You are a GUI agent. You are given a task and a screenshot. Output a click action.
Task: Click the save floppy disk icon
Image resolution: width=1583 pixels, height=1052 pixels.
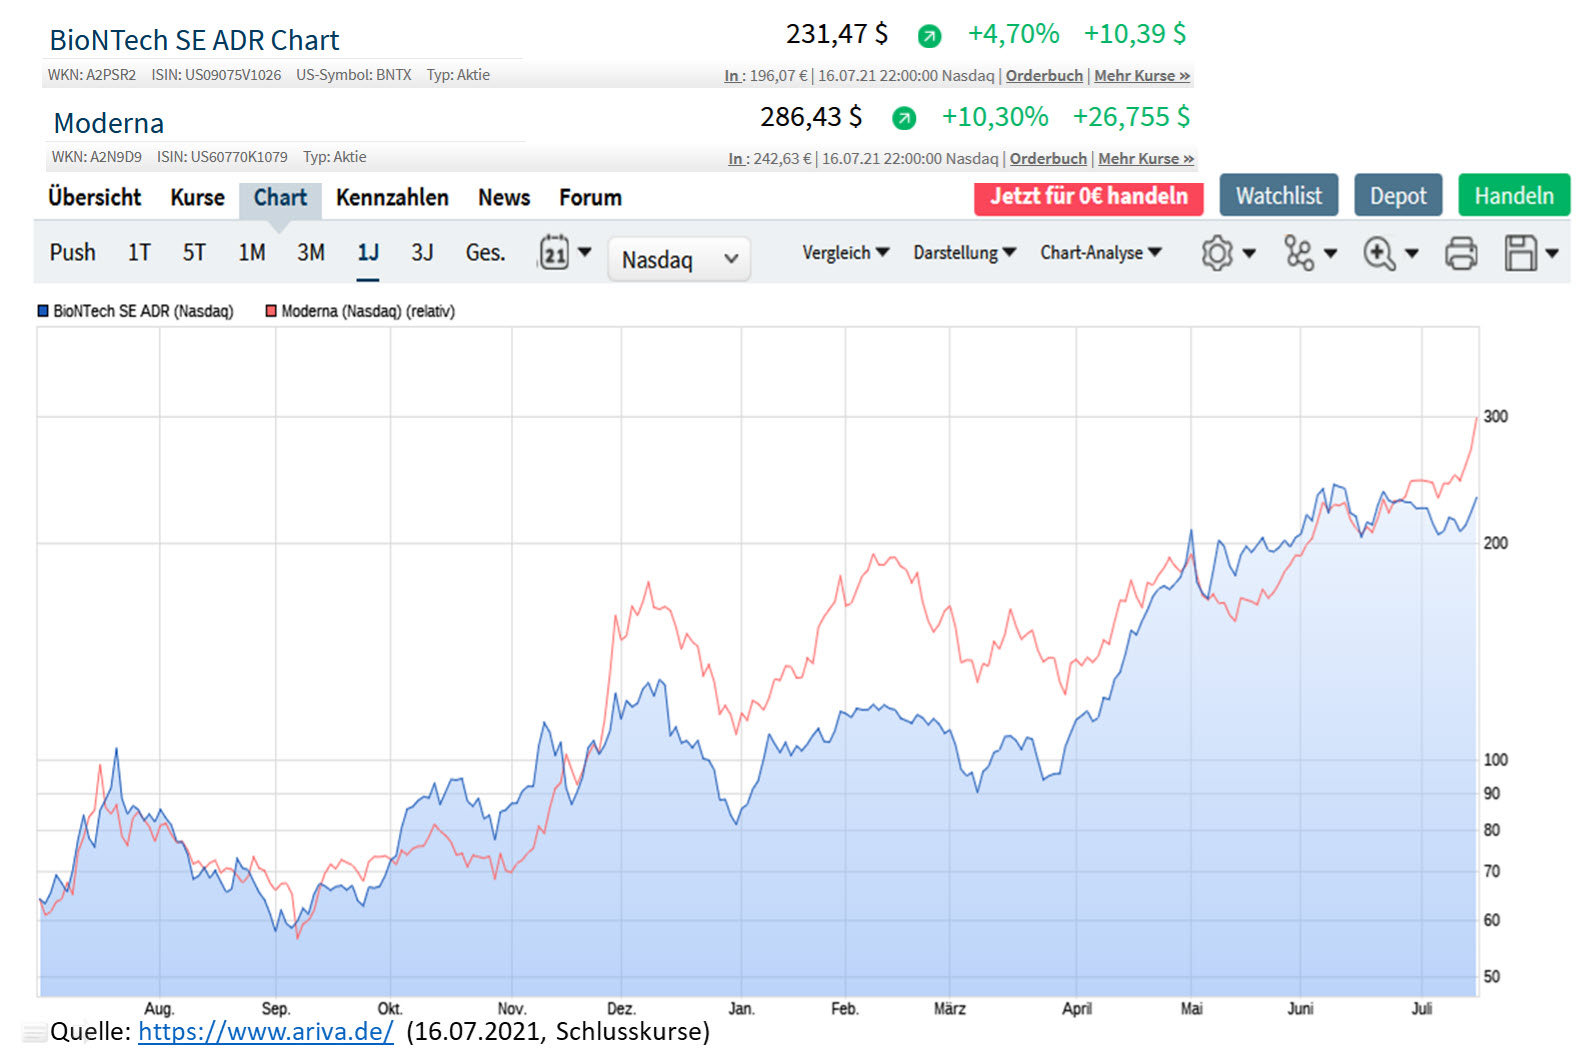click(x=1520, y=253)
